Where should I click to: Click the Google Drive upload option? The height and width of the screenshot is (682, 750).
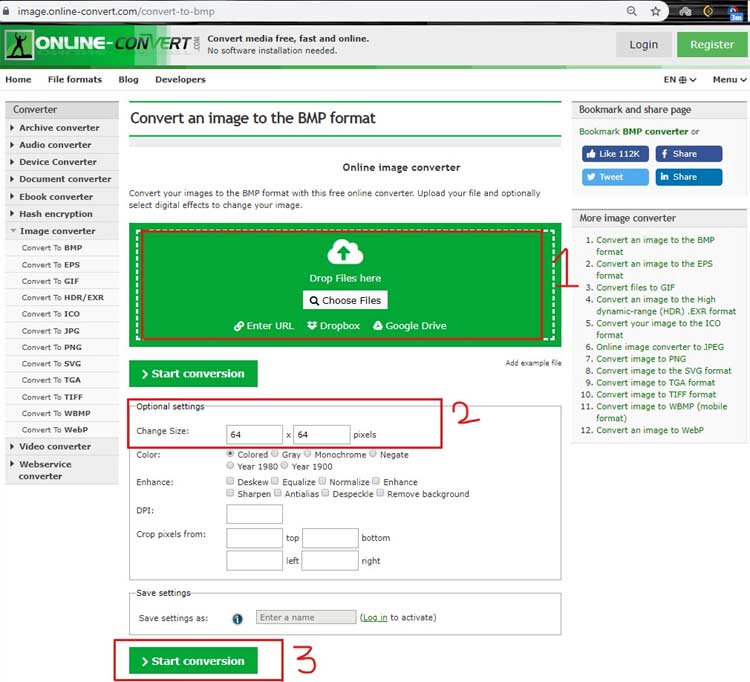tap(378, 326)
